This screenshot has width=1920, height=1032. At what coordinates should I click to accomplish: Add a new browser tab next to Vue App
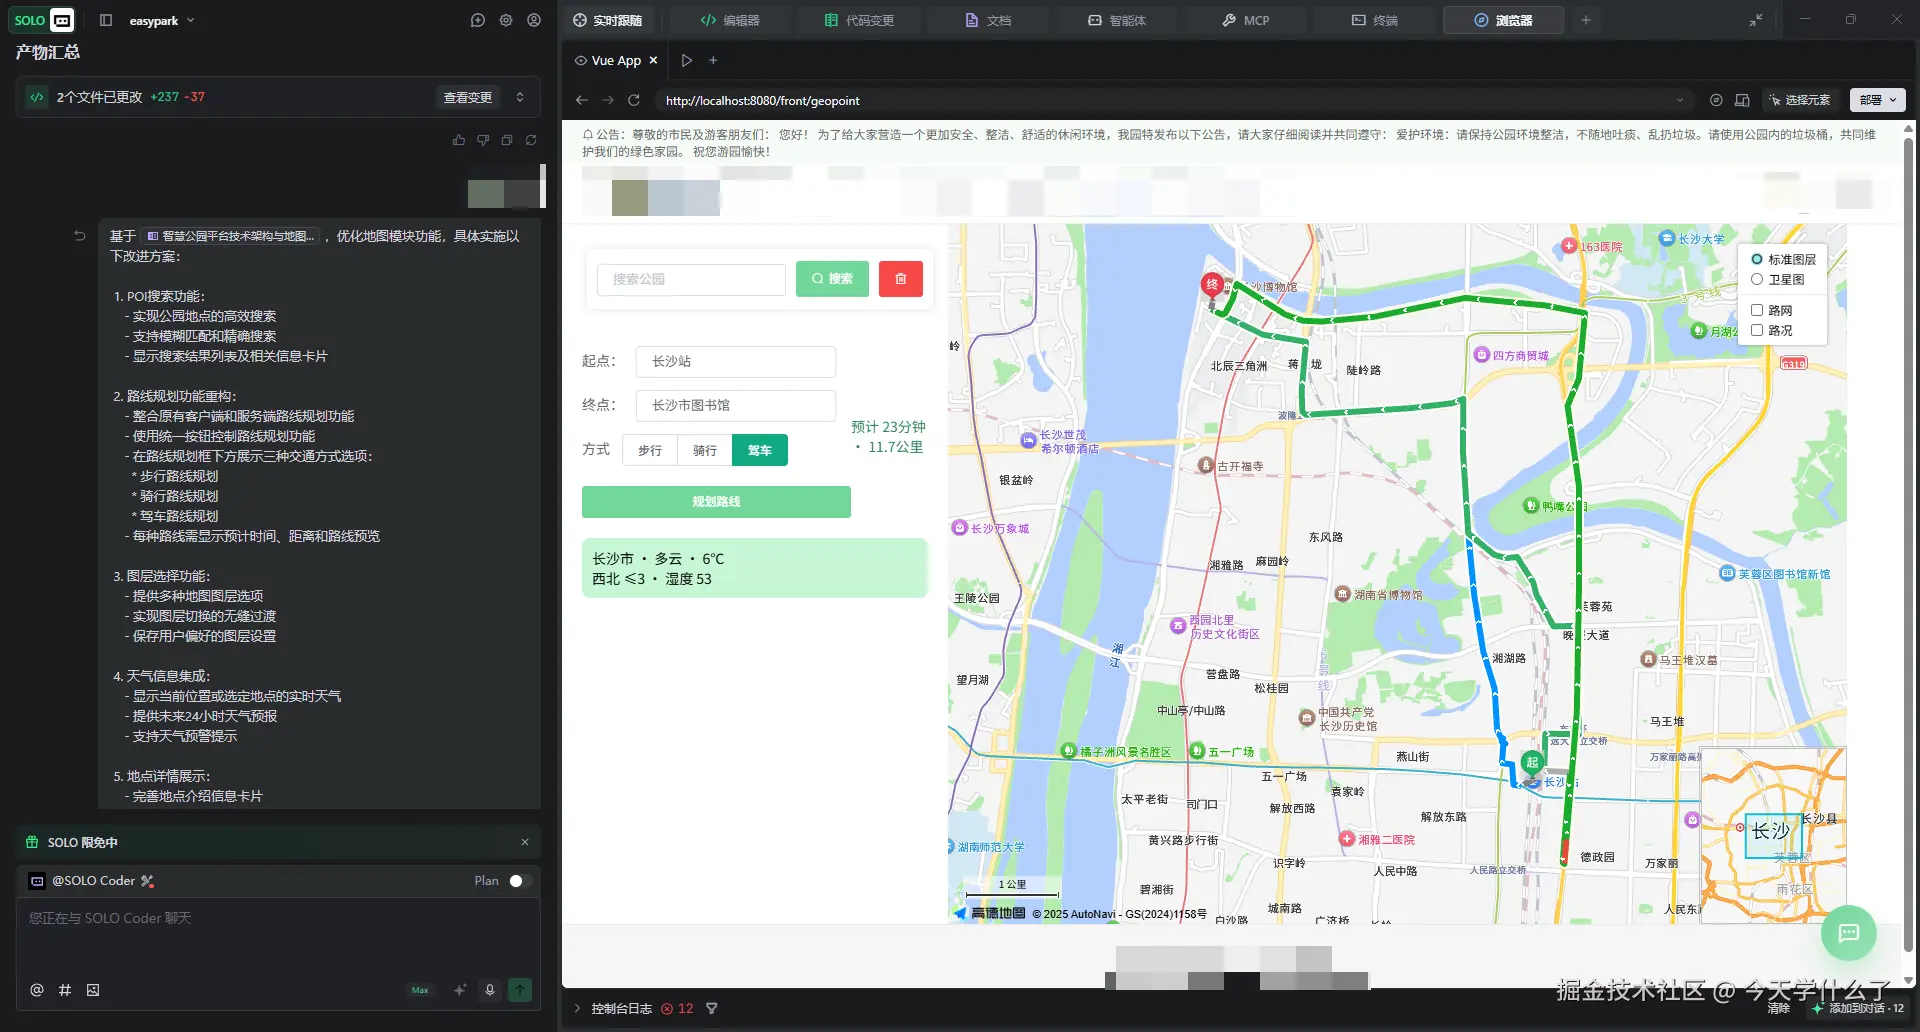click(713, 60)
